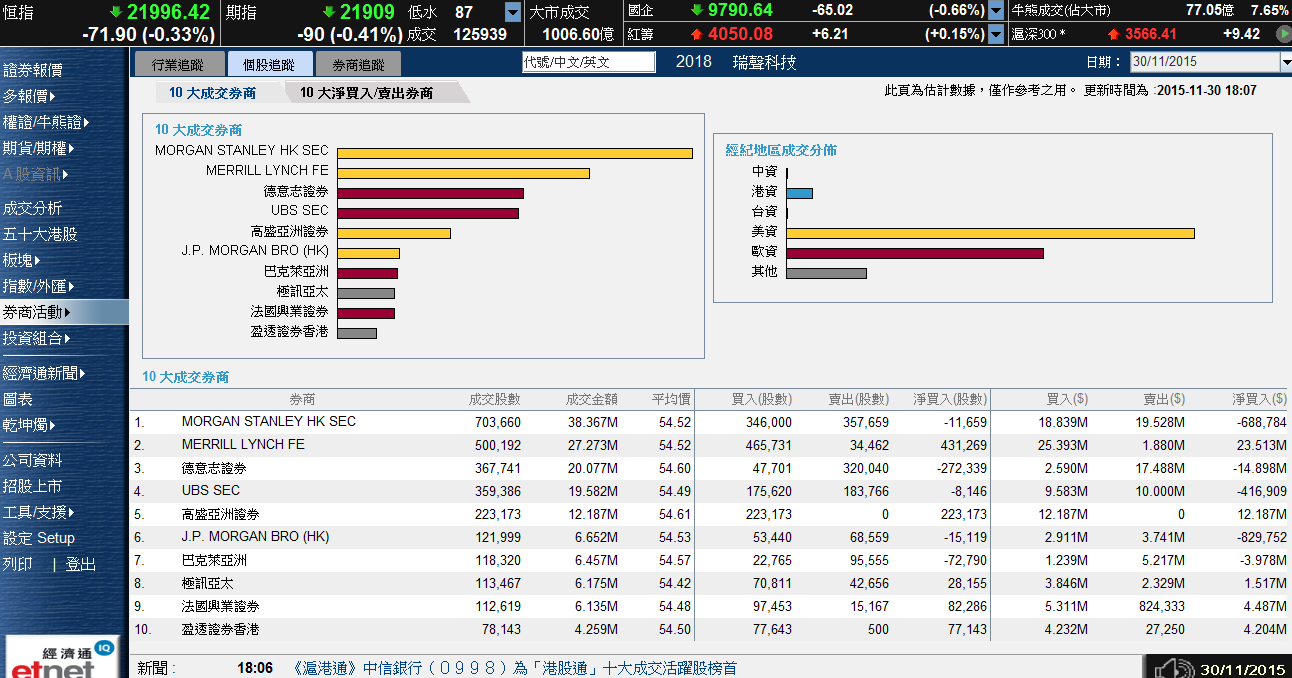This screenshot has width=1292, height=678.
Task: Open 設定 Setup in the sidebar
Action: [39, 538]
